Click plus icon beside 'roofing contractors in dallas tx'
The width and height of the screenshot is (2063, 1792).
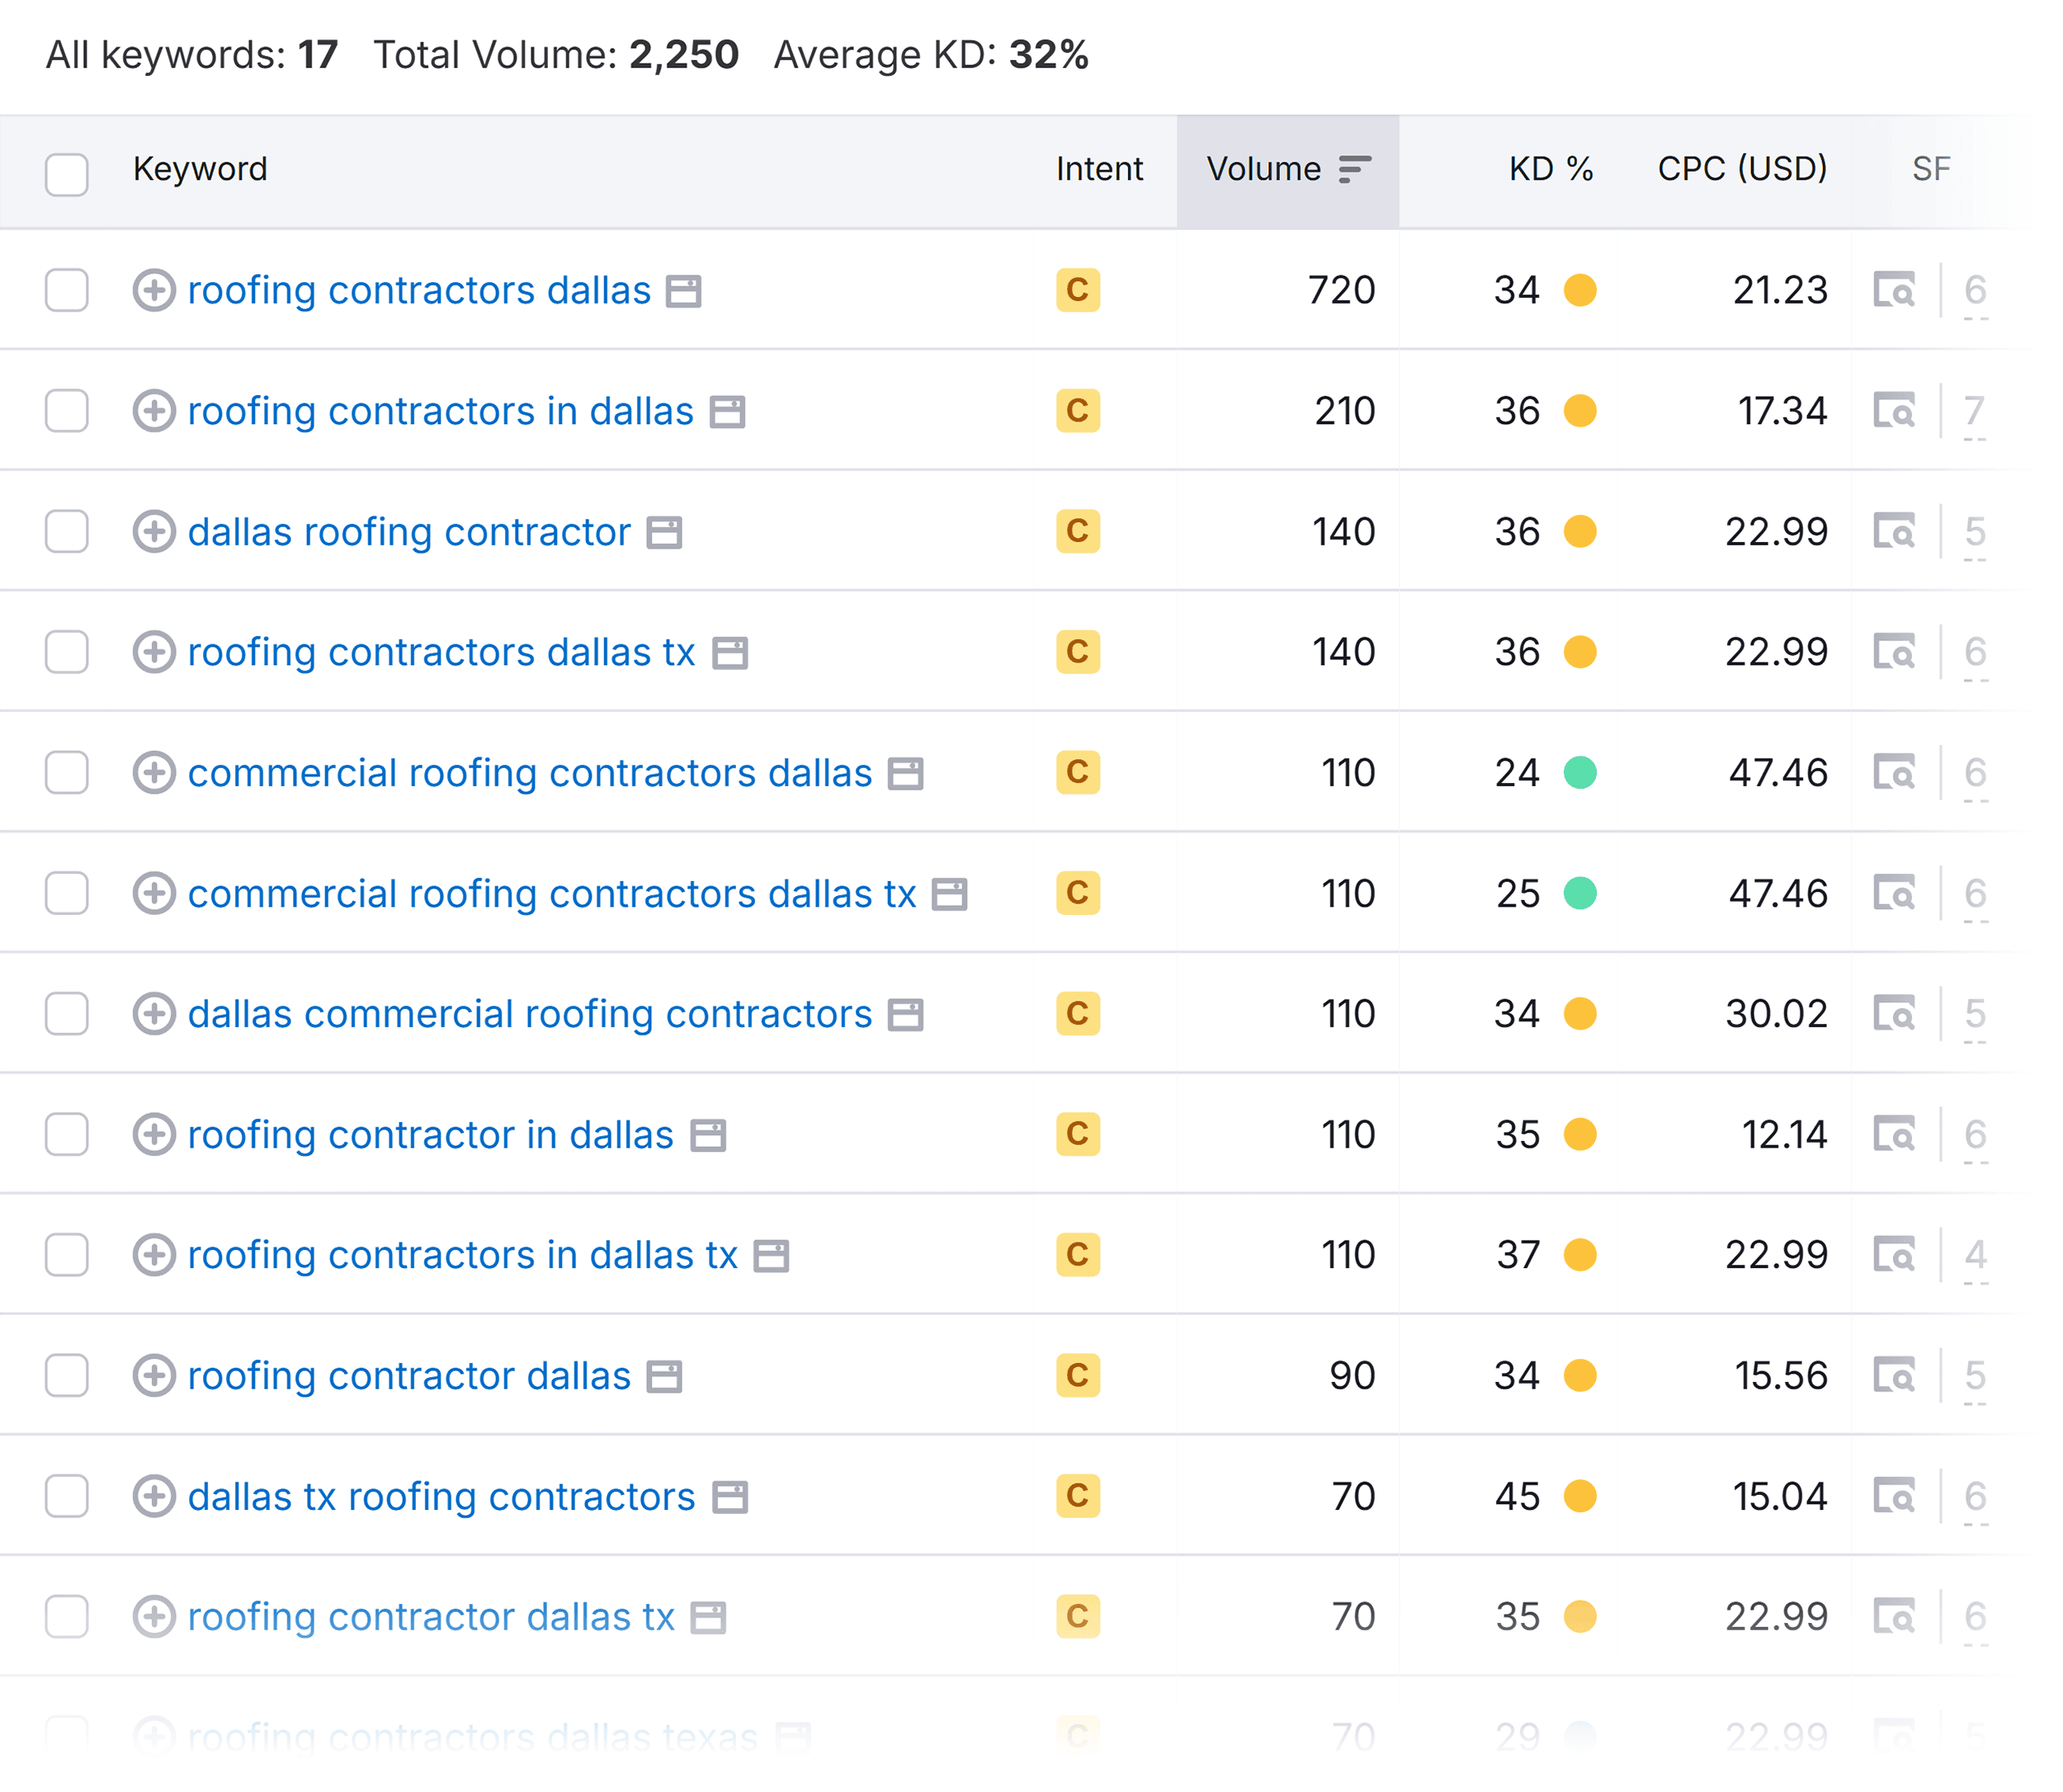point(154,1255)
